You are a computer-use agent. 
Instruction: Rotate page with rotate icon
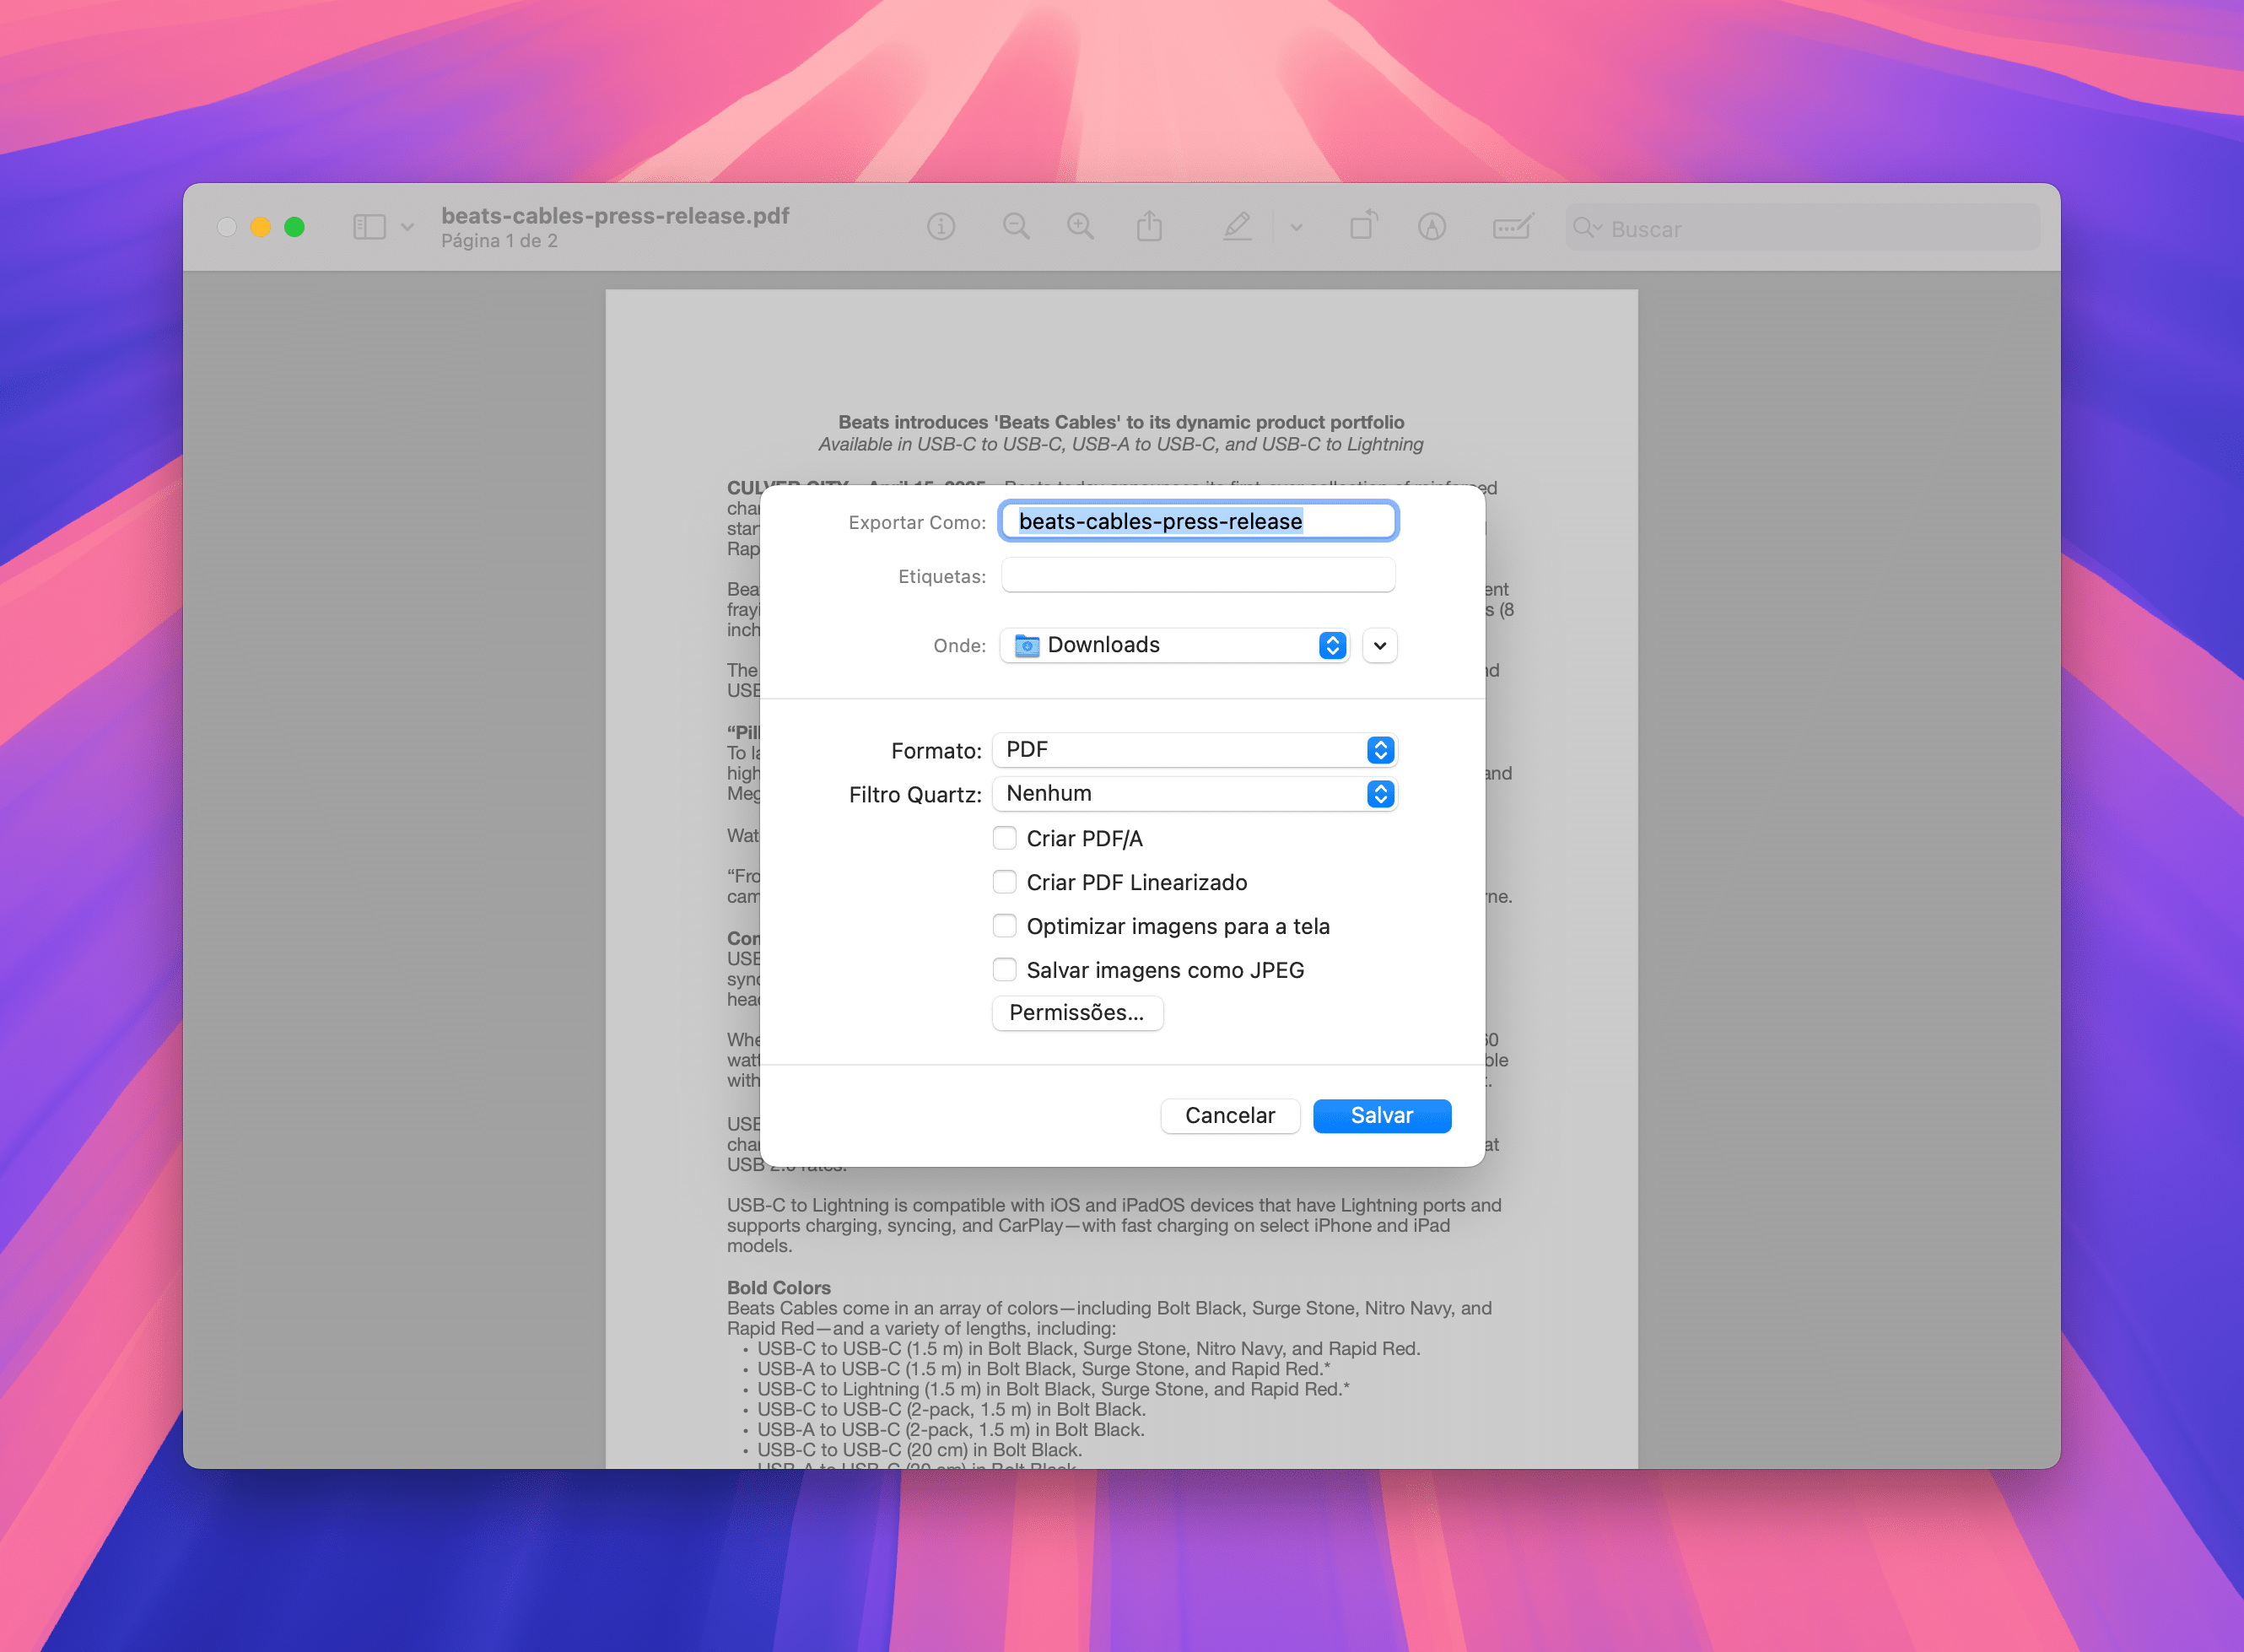pos(1363,225)
